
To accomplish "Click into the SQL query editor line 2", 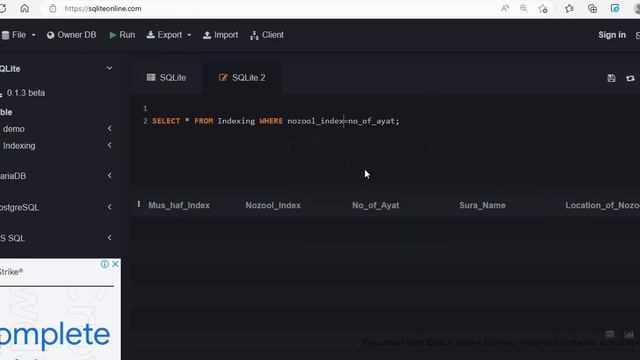I will click(276, 121).
